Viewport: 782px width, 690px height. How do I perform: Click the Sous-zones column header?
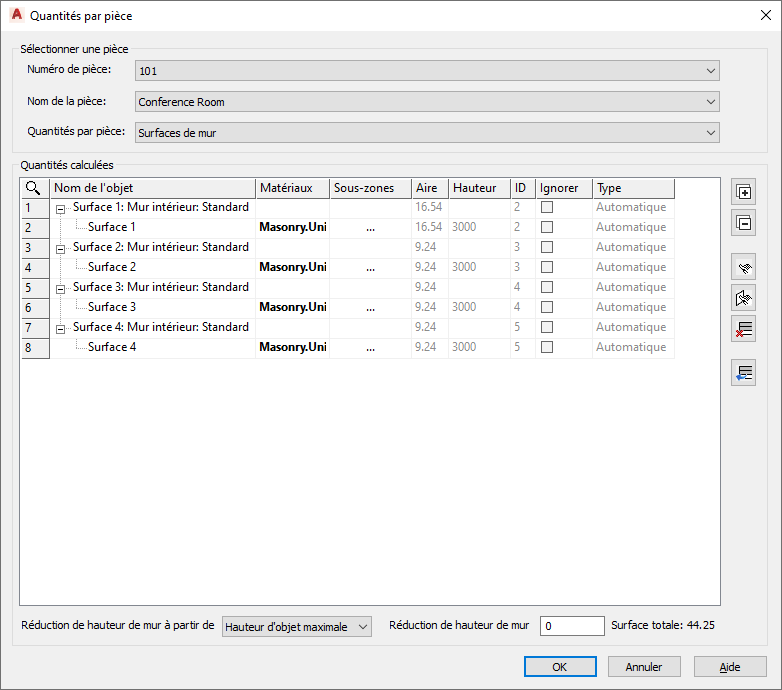pos(371,188)
